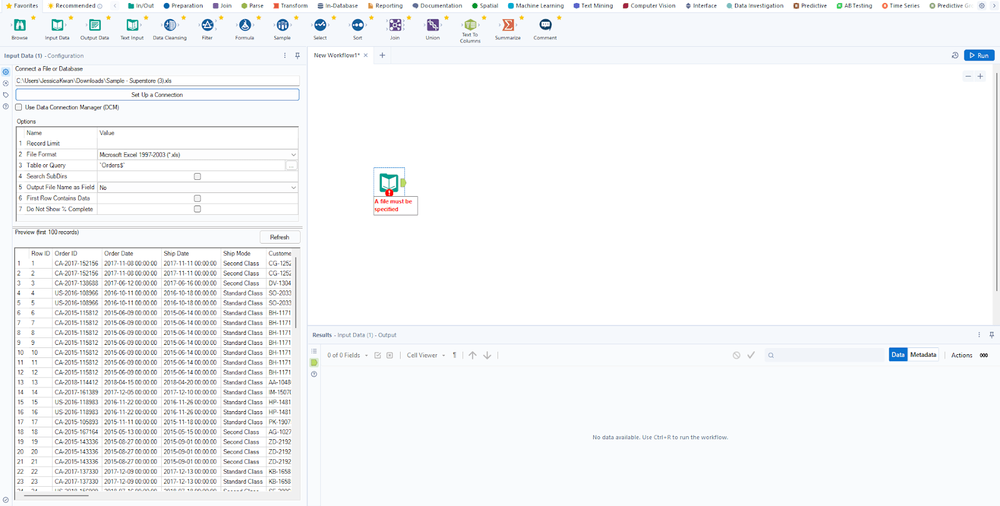Image resolution: width=1000 pixels, height=506 pixels.
Task: Open the Cell Viewer dropdown
Action: [x=424, y=355]
